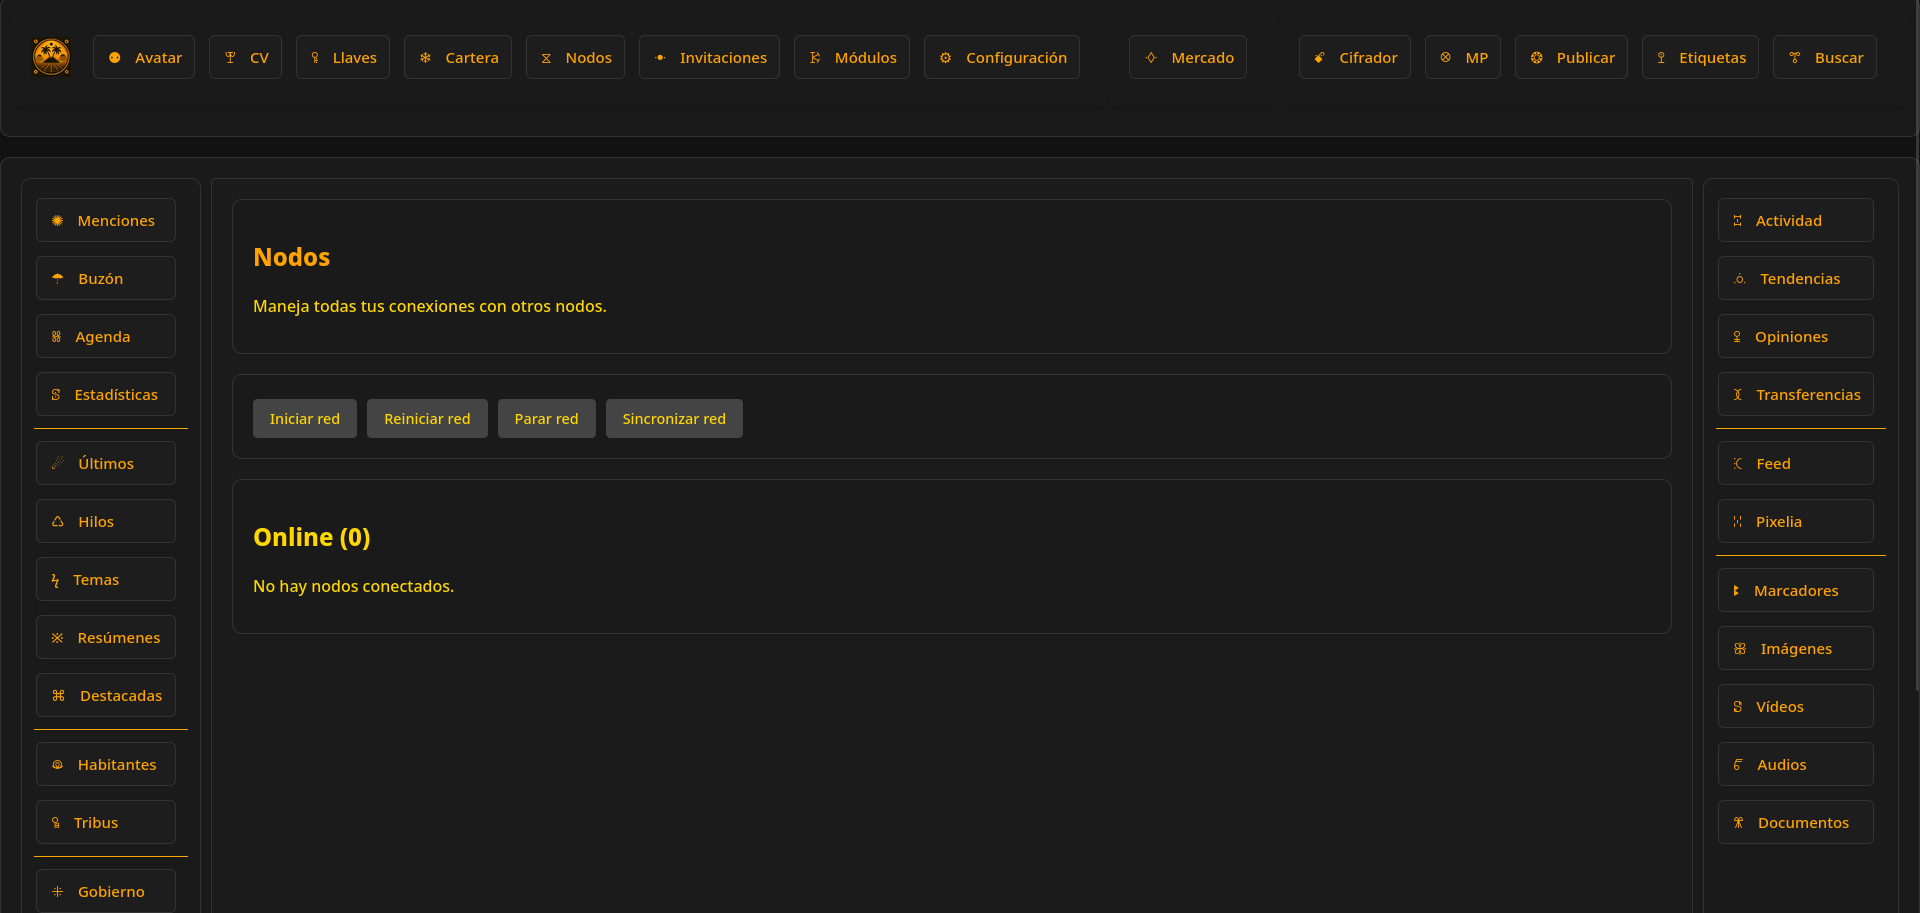
Task: Select Nodos in top navigation
Action: 575,57
